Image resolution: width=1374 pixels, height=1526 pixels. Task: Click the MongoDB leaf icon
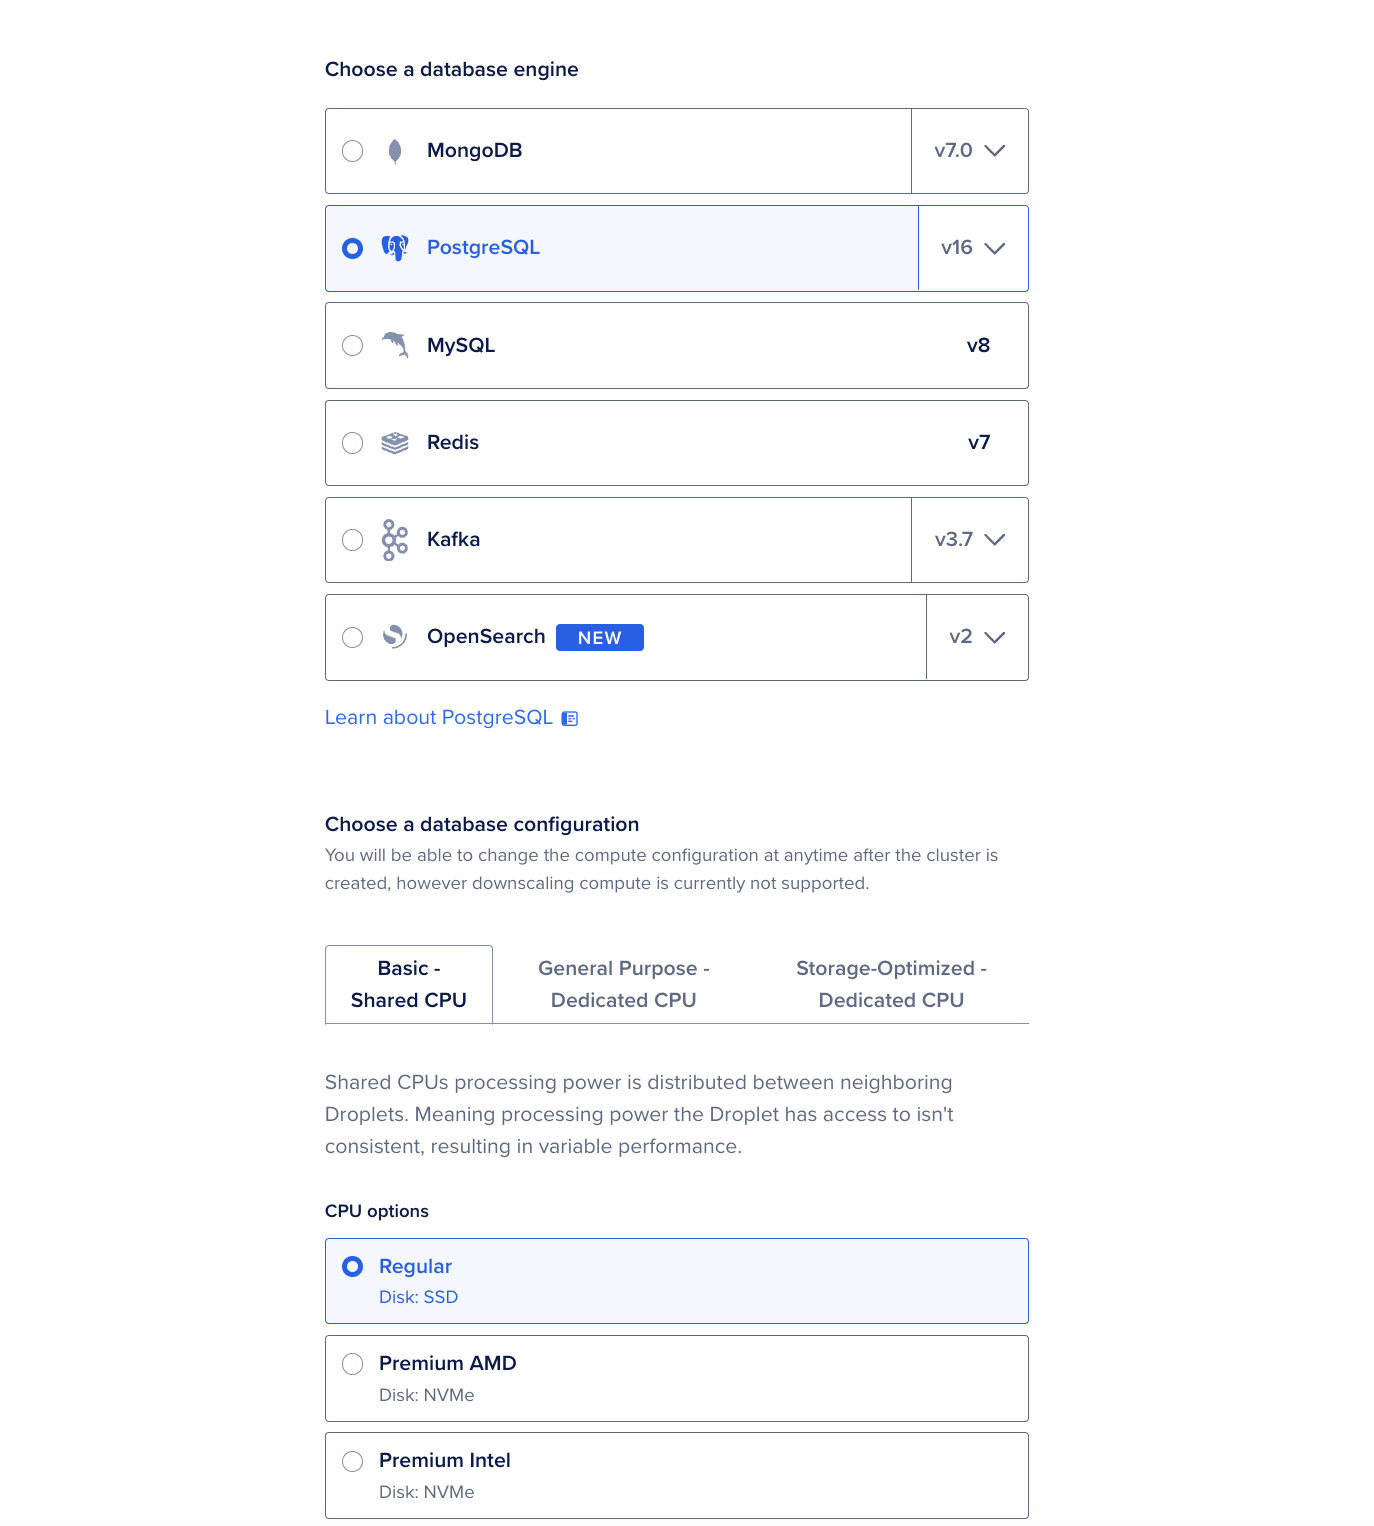(x=395, y=151)
